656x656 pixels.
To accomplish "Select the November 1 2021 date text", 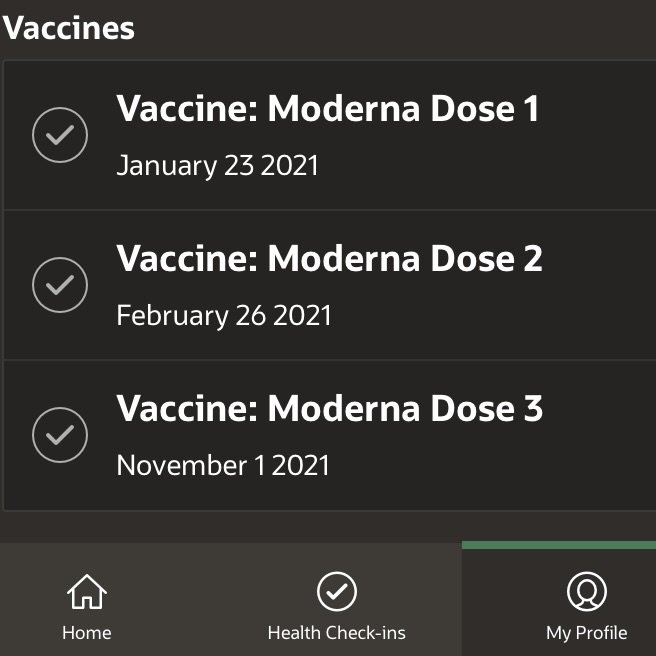I will 223,465.
